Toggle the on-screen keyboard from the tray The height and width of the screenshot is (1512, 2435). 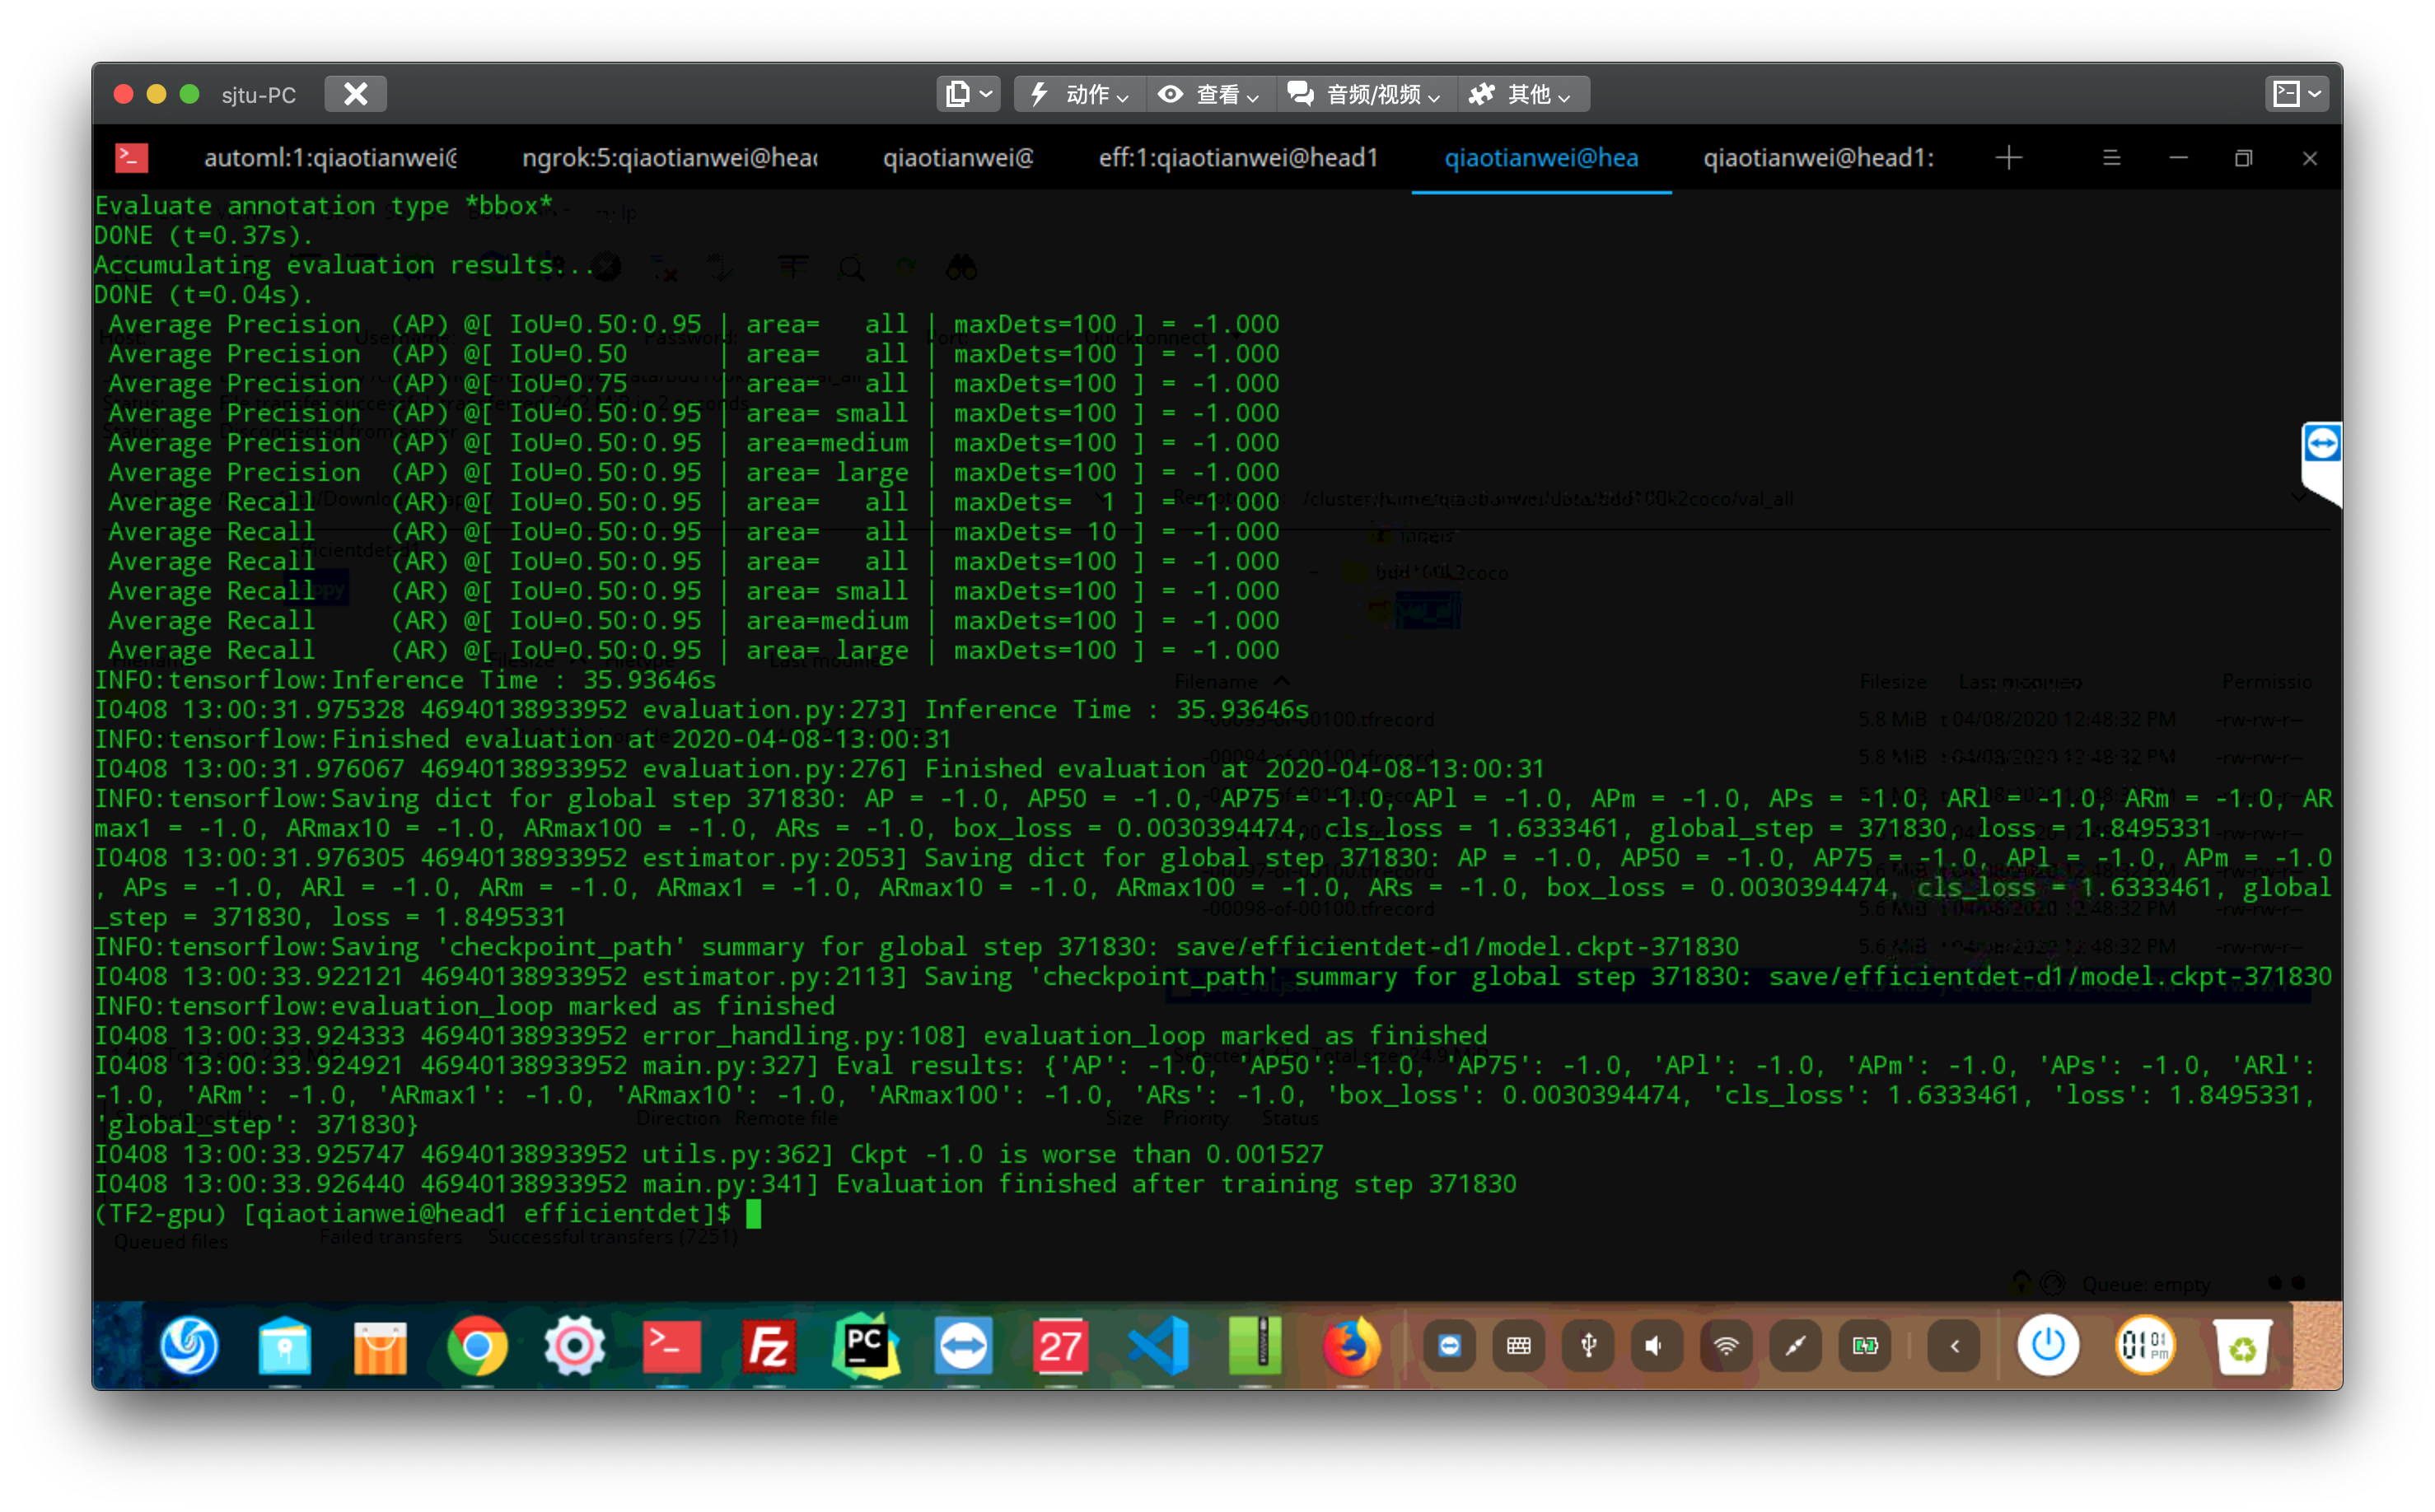1518,1345
